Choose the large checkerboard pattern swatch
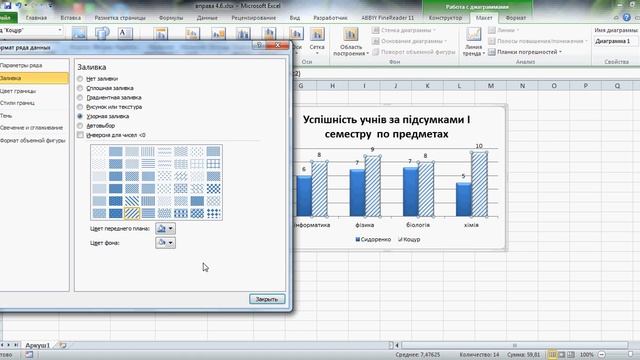 coord(213,189)
